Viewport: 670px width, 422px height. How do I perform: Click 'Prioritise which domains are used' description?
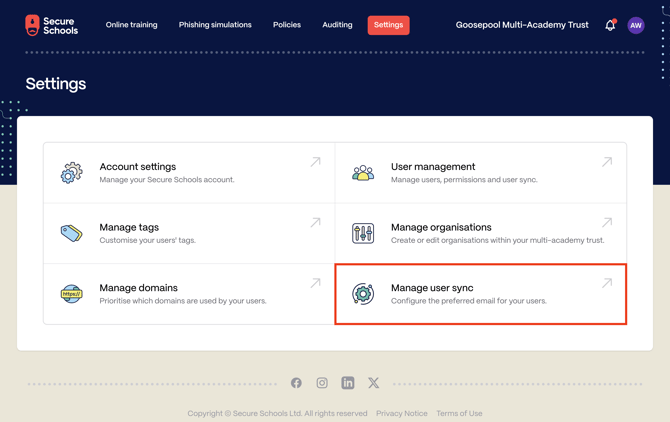point(183,301)
